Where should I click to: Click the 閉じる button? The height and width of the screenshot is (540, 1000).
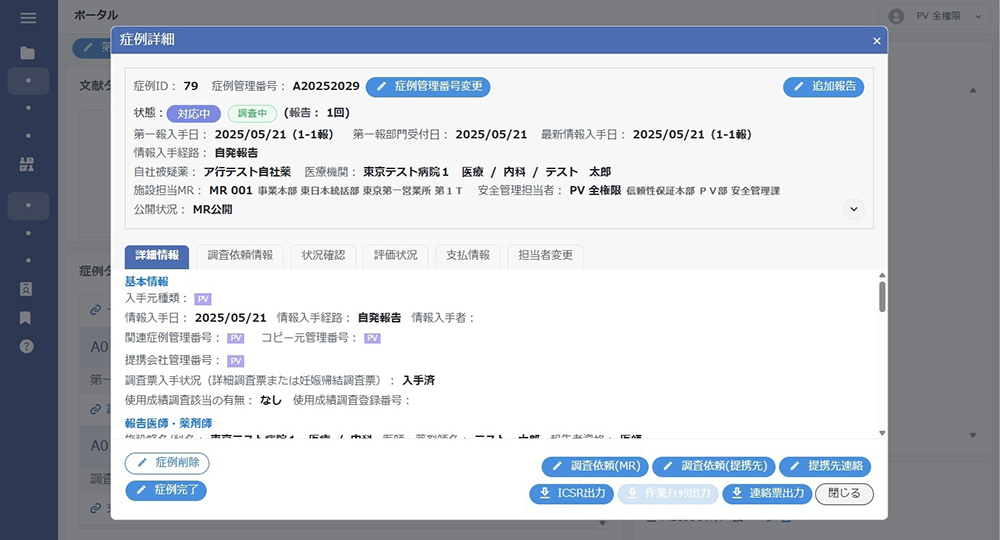[x=844, y=493]
